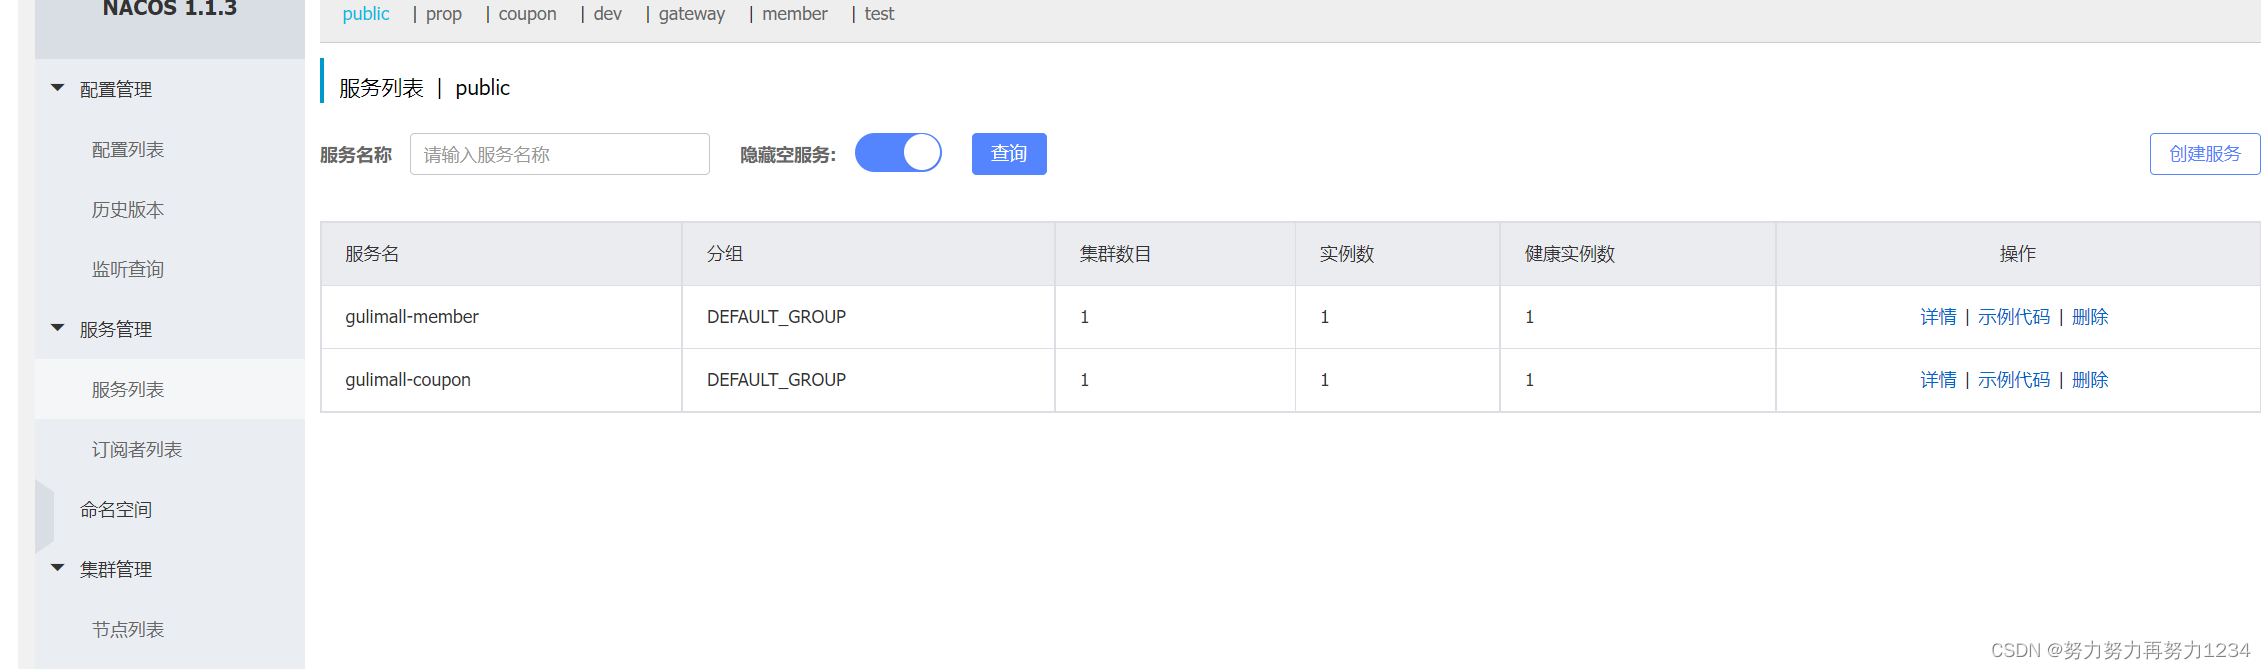The height and width of the screenshot is (669, 2266).
Task: Open 命名空间 in the sidebar
Action: pos(116,509)
